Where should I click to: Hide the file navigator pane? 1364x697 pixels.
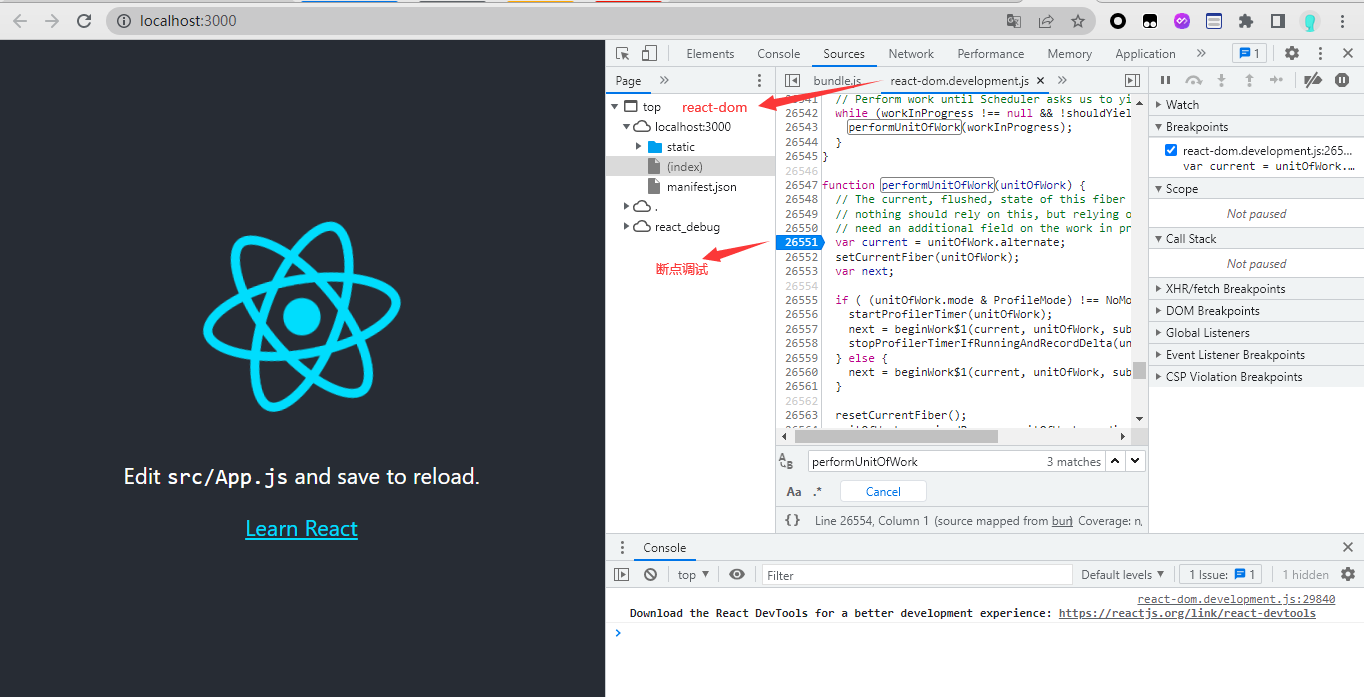tap(792, 81)
